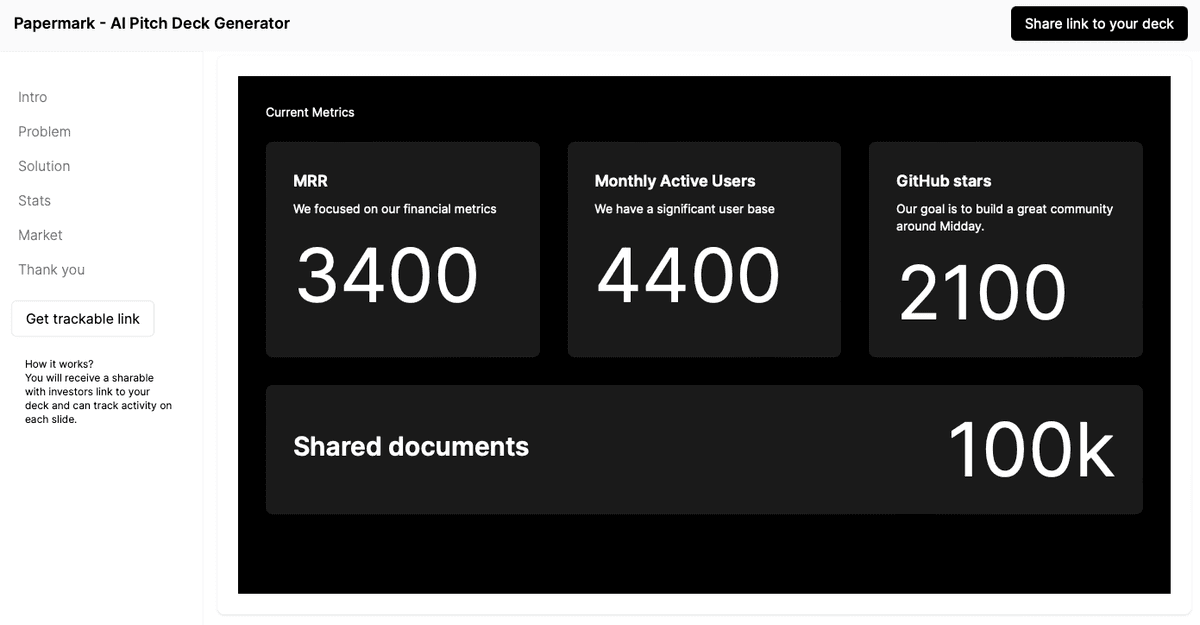Switch to the Stats slide
This screenshot has height=625, width=1200.
[x=34, y=201]
